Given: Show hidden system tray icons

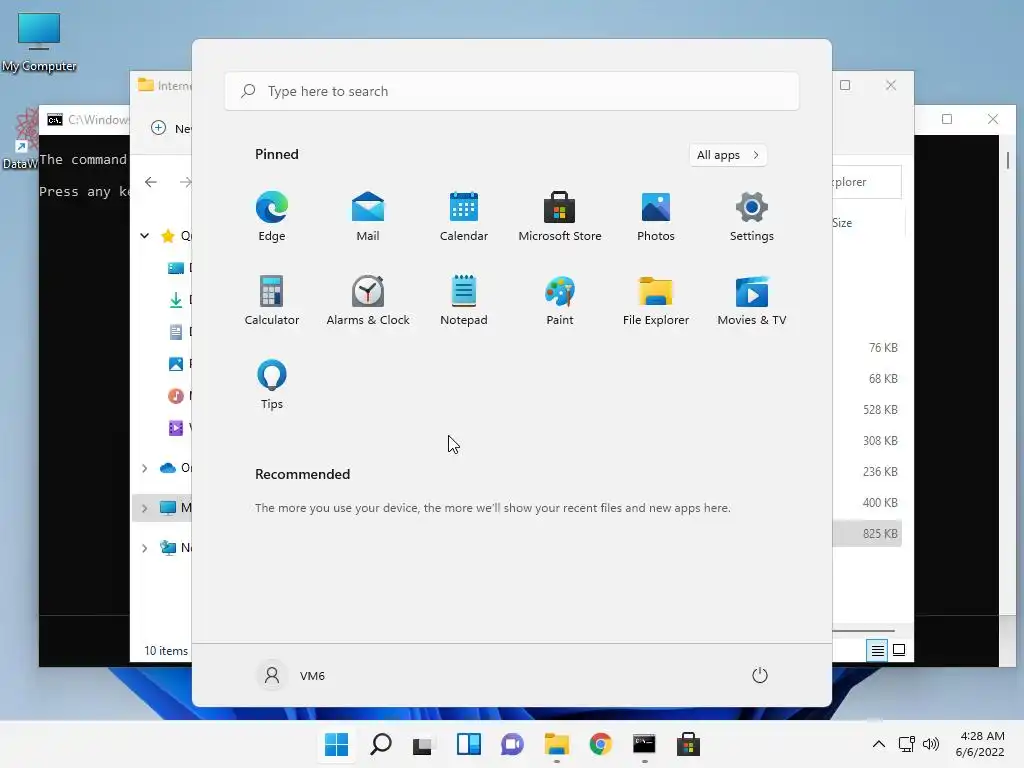Looking at the screenshot, I should pyautogui.click(x=879, y=744).
